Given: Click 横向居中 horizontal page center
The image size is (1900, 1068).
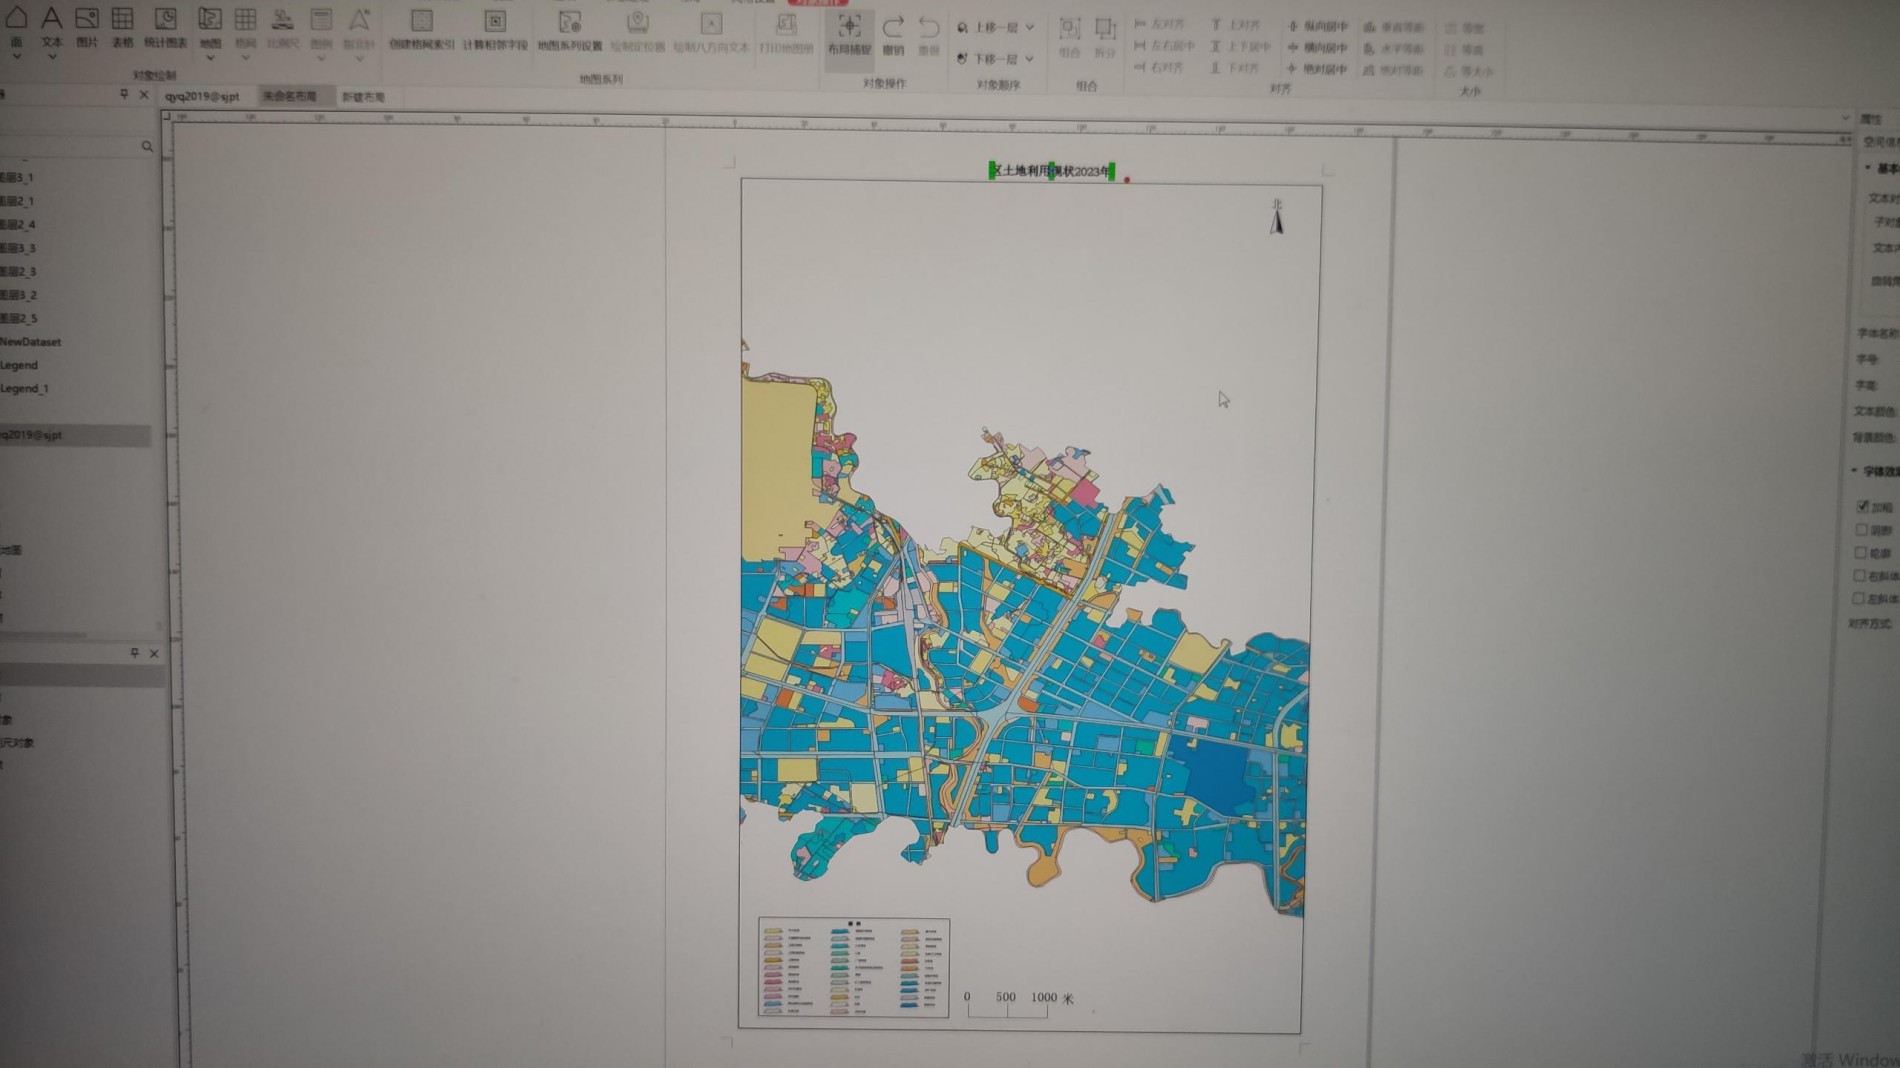Looking at the screenshot, I should [1317, 47].
